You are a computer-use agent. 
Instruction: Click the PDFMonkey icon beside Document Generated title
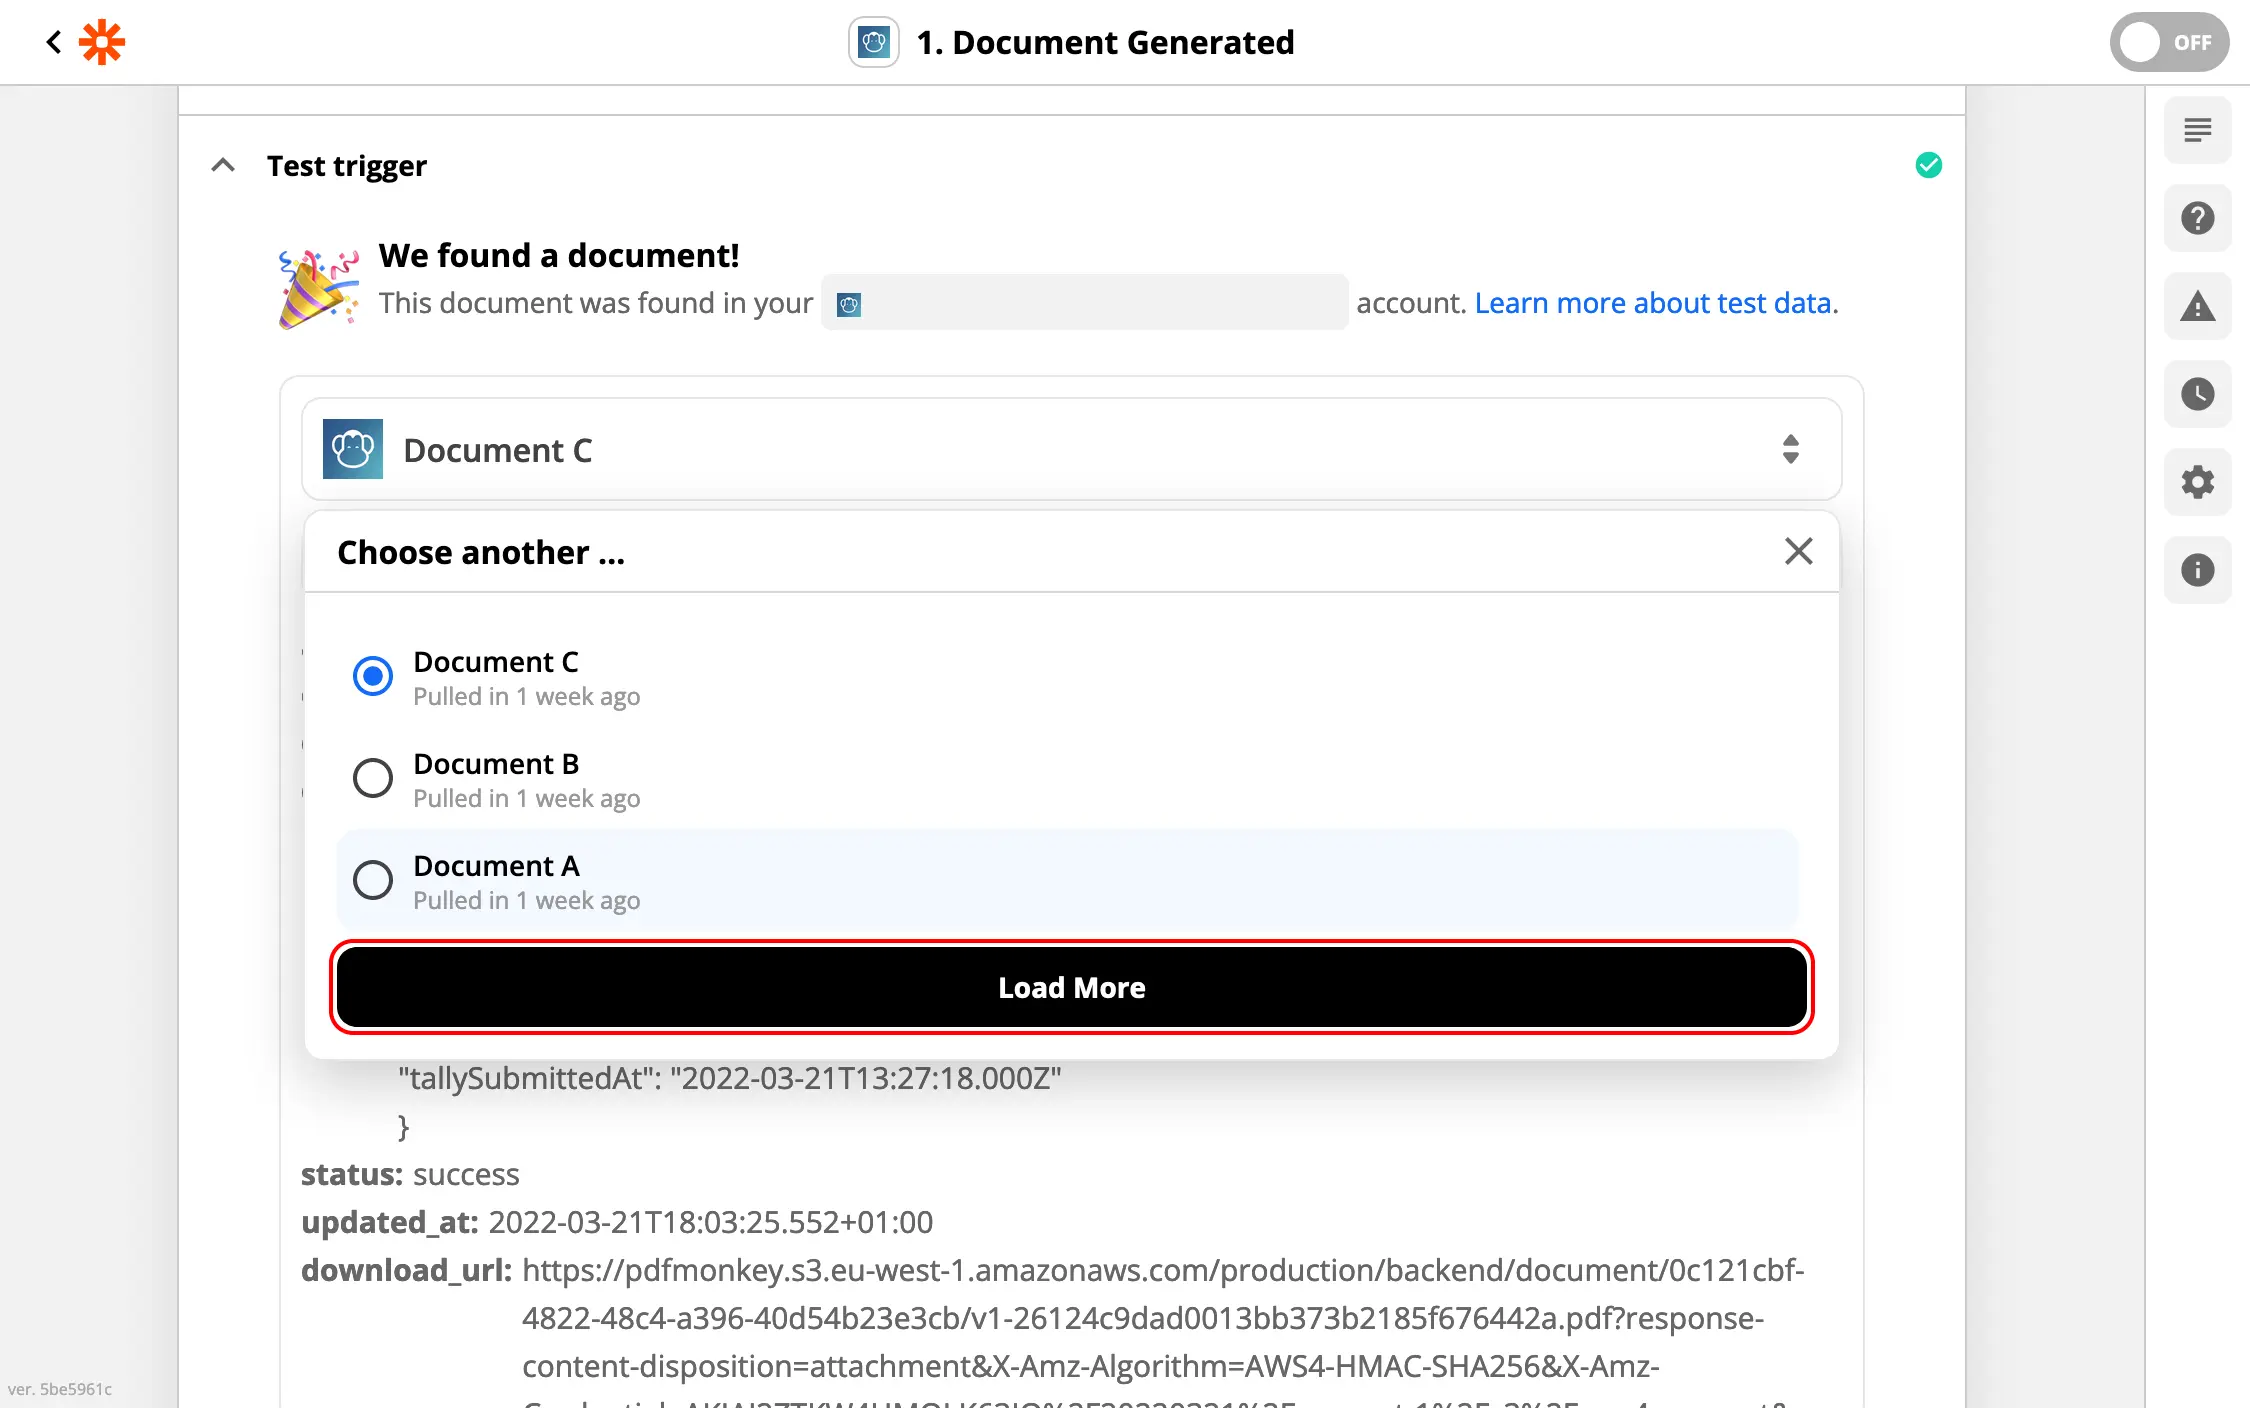(x=874, y=42)
